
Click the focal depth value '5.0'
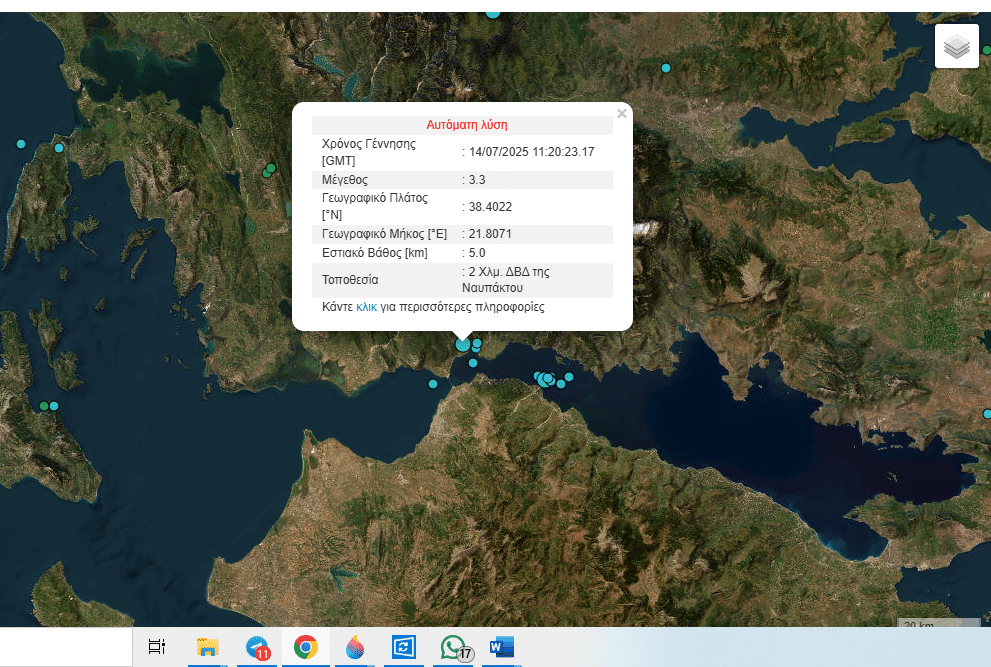[477, 253]
